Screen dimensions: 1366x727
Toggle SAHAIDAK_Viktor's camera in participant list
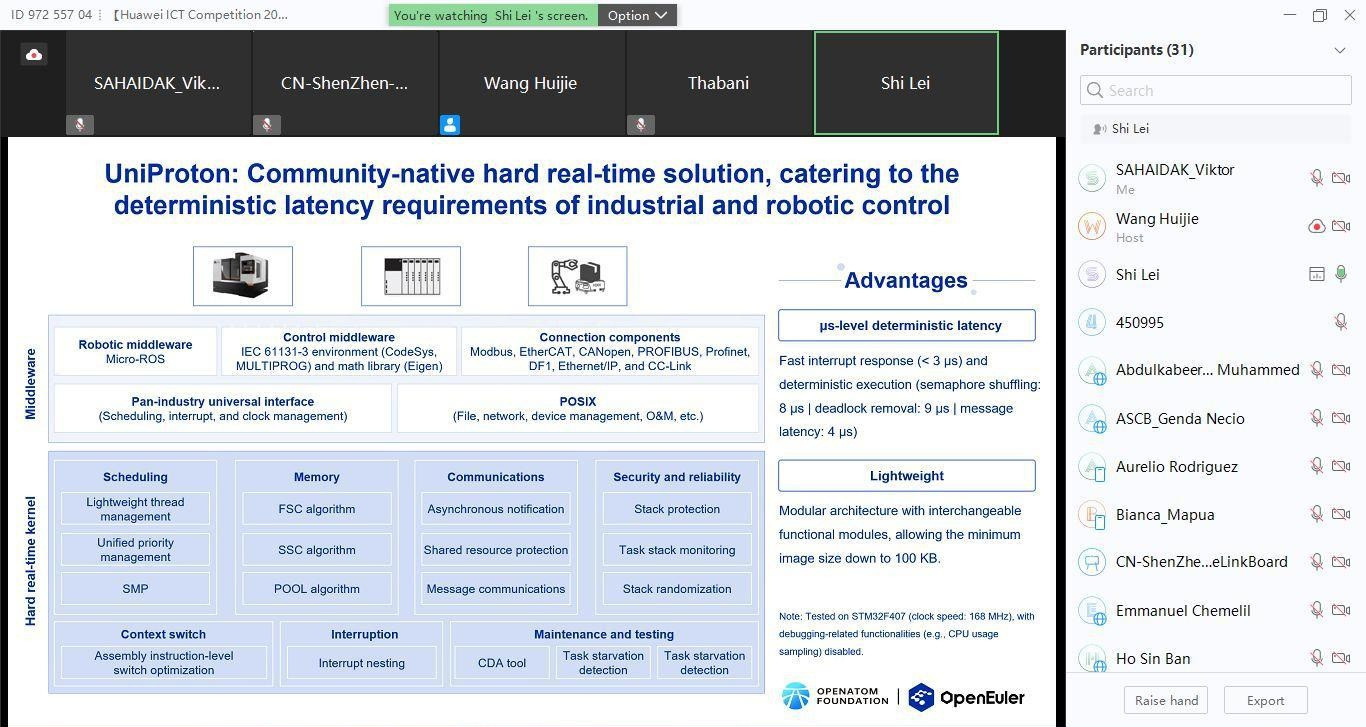[x=1341, y=178]
